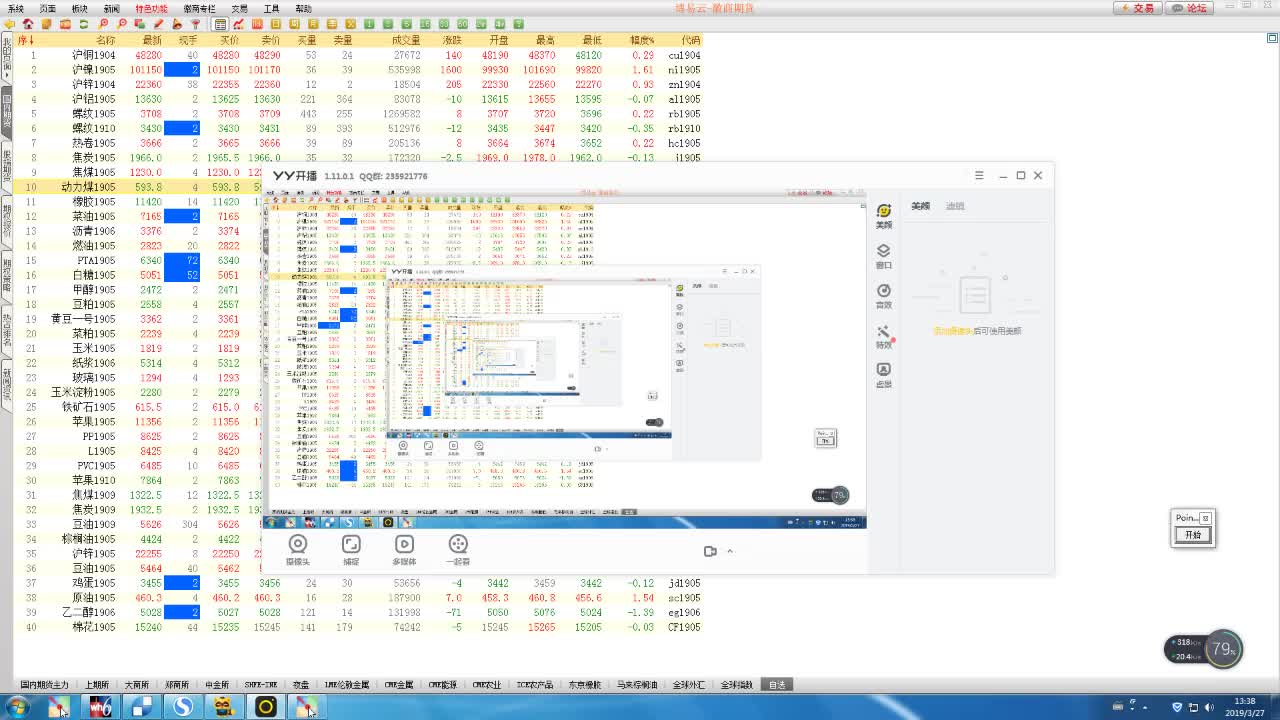Click the 涨跌 column header
Screen dimensions: 1280x720
point(452,40)
